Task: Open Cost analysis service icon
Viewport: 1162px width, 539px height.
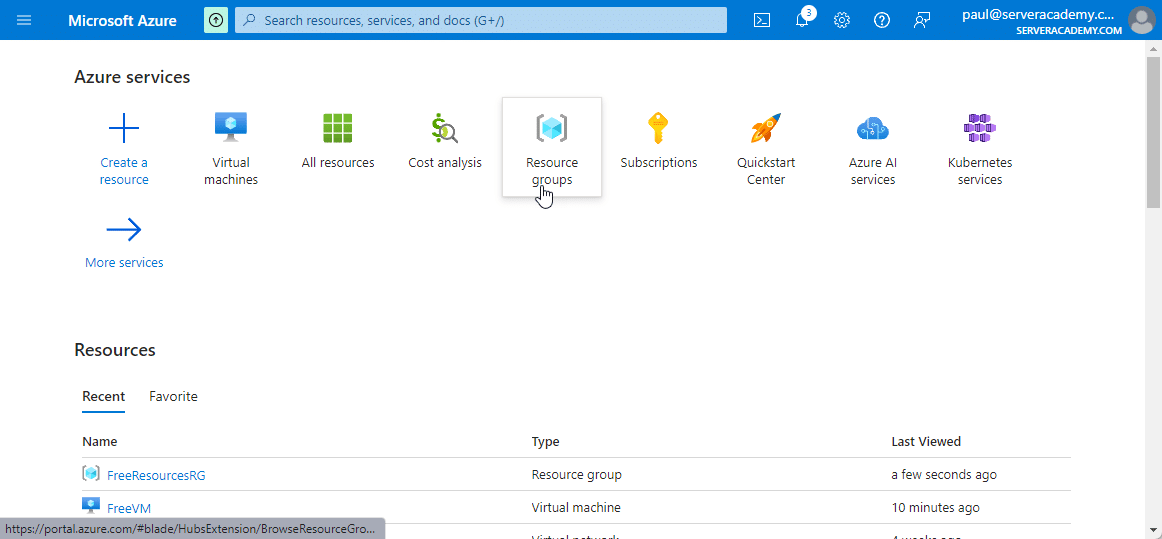Action: [445, 129]
